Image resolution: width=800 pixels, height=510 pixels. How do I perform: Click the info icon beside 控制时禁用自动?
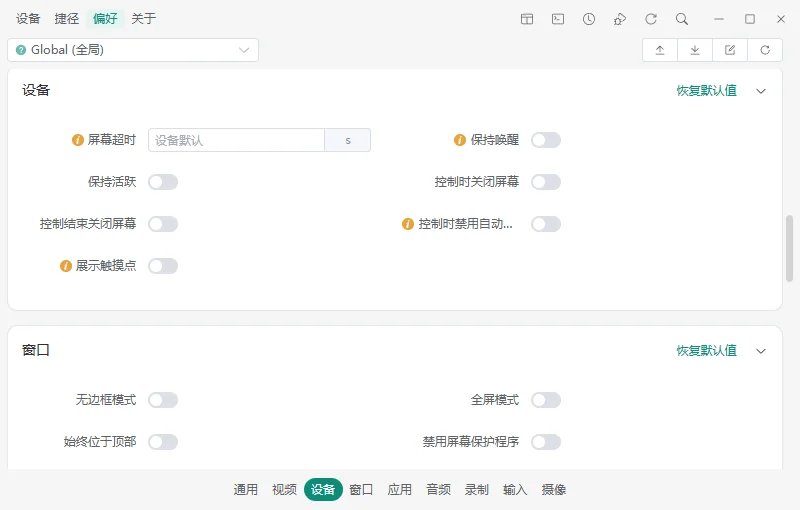pos(408,224)
